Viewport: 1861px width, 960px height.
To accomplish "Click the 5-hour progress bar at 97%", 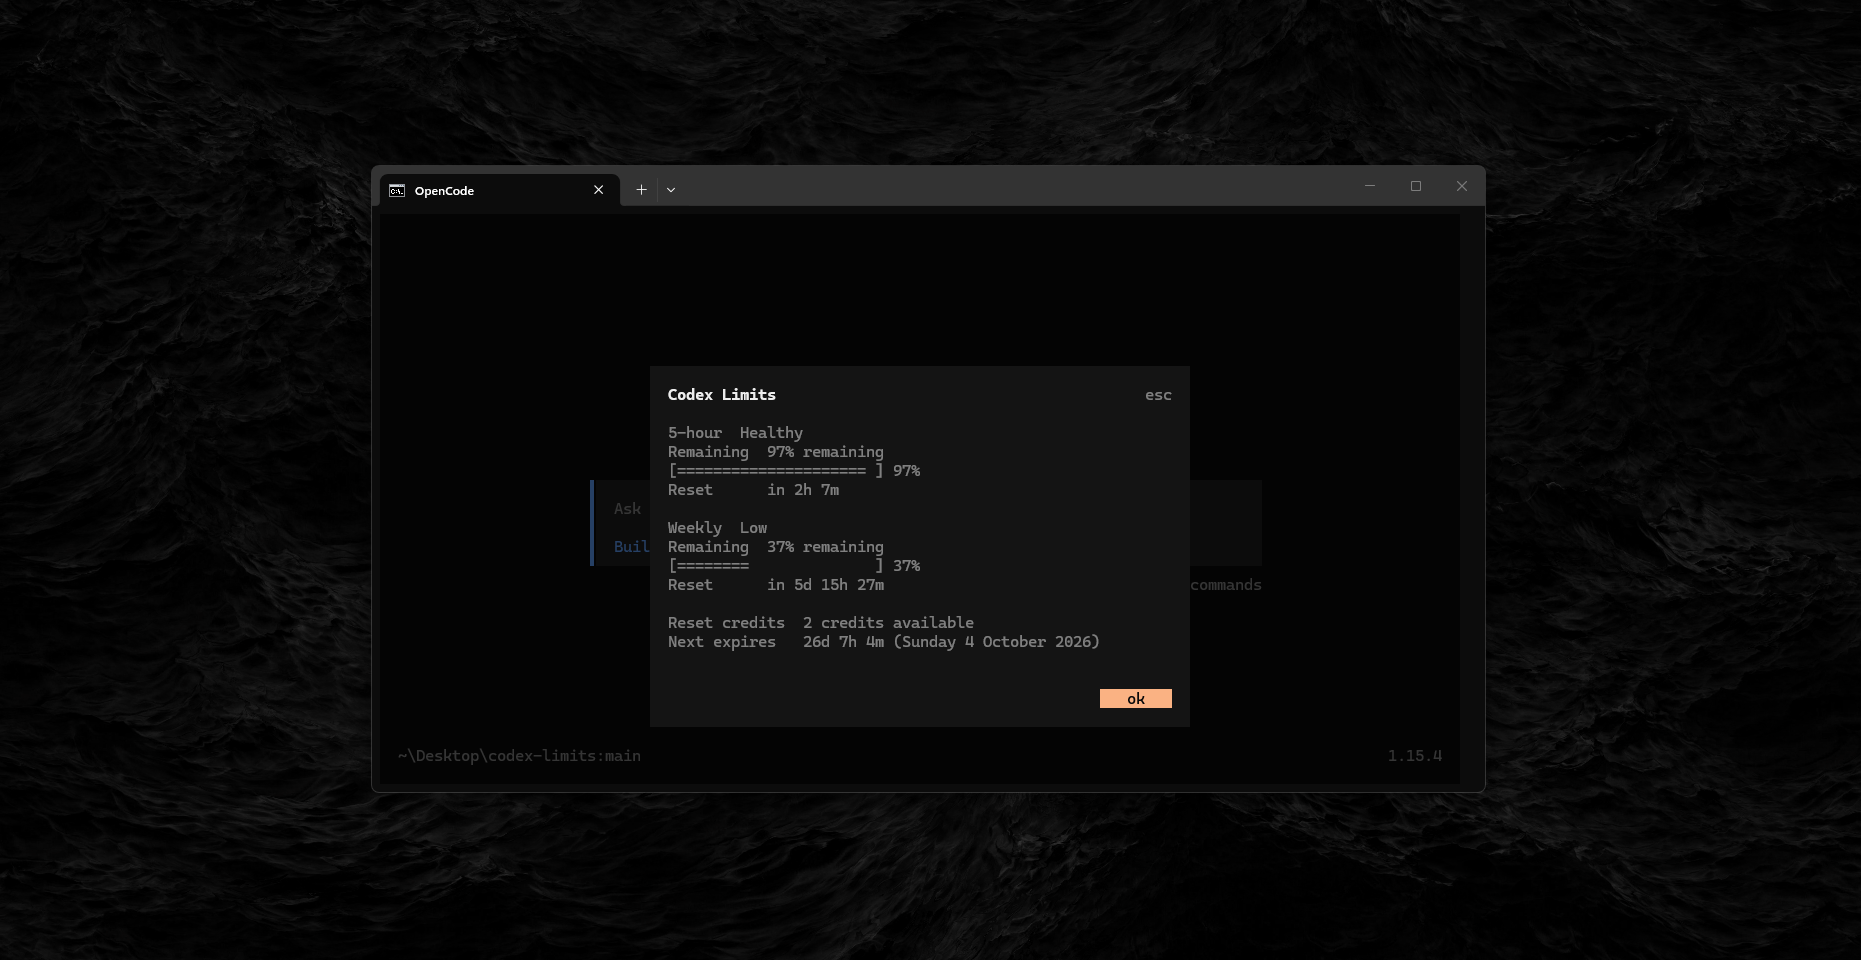I will [x=794, y=471].
